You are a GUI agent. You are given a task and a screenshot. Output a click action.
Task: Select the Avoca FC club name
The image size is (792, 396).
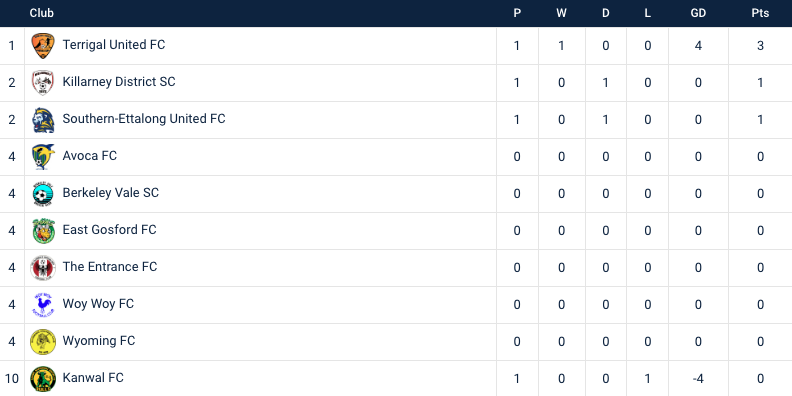click(89, 156)
